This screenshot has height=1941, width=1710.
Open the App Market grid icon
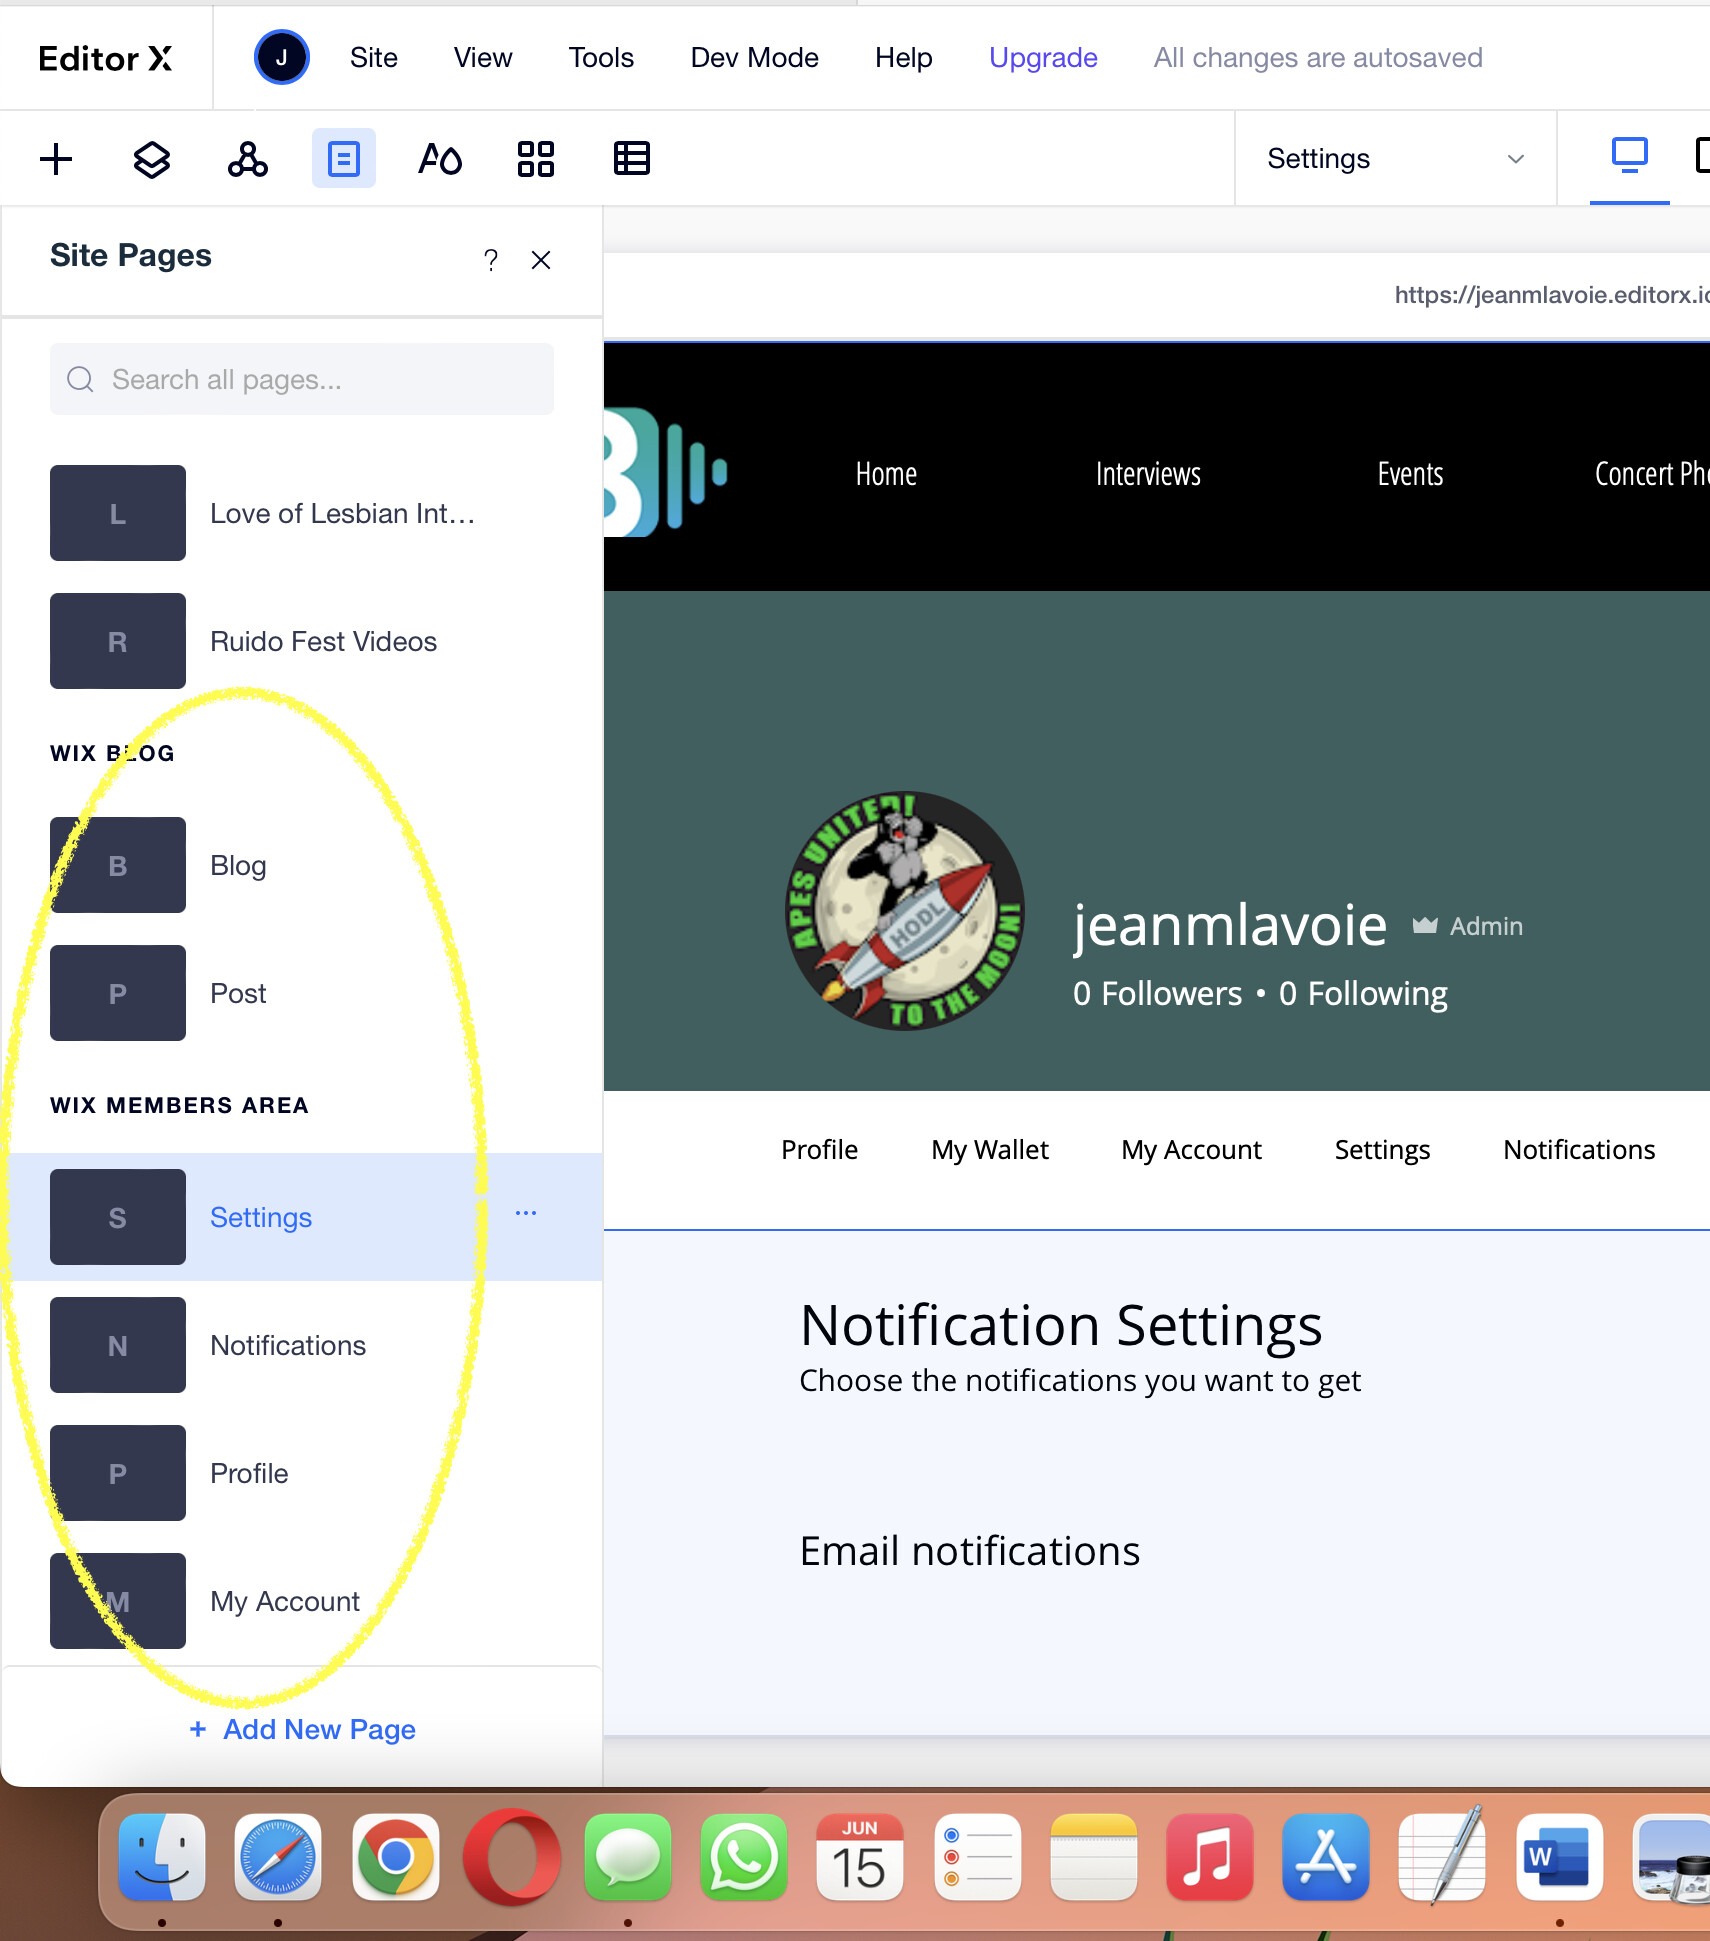pos(536,159)
